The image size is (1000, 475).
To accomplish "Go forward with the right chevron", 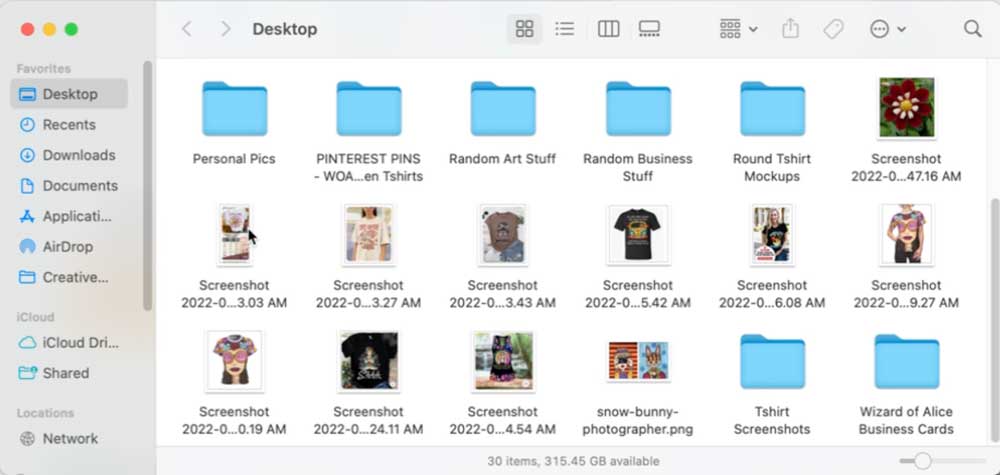I will (x=225, y=29).
